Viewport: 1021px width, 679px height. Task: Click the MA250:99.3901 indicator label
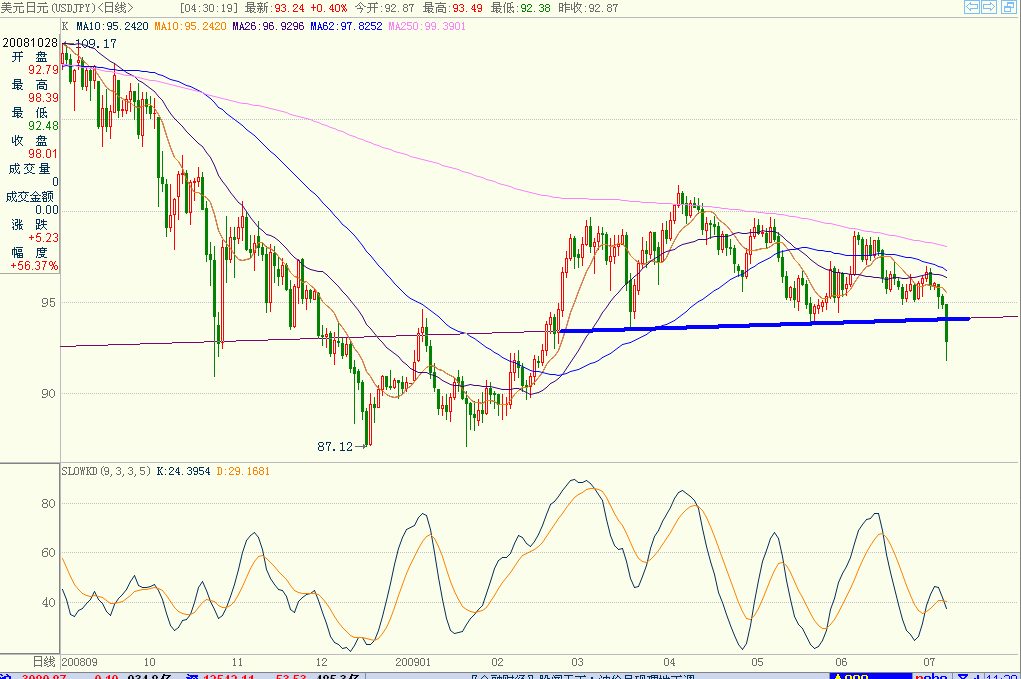[427, 27]
